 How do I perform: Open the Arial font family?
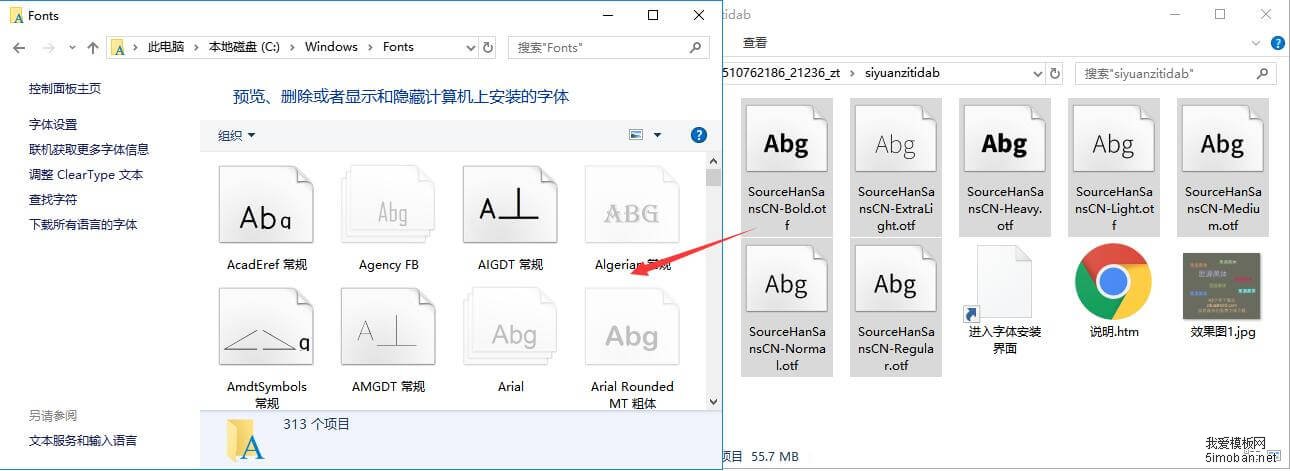coord(510,334)
